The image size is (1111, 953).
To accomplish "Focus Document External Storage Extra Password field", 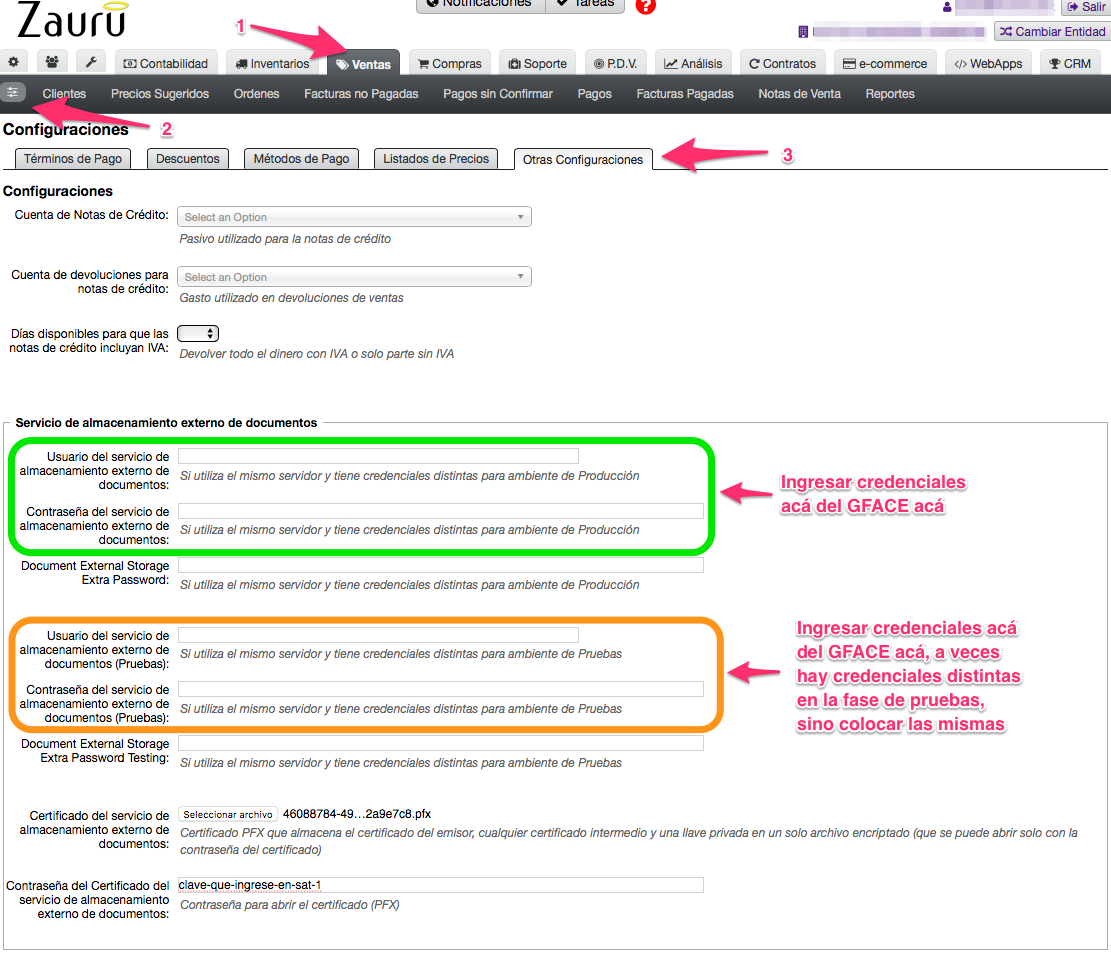I will tap(441, 565).
